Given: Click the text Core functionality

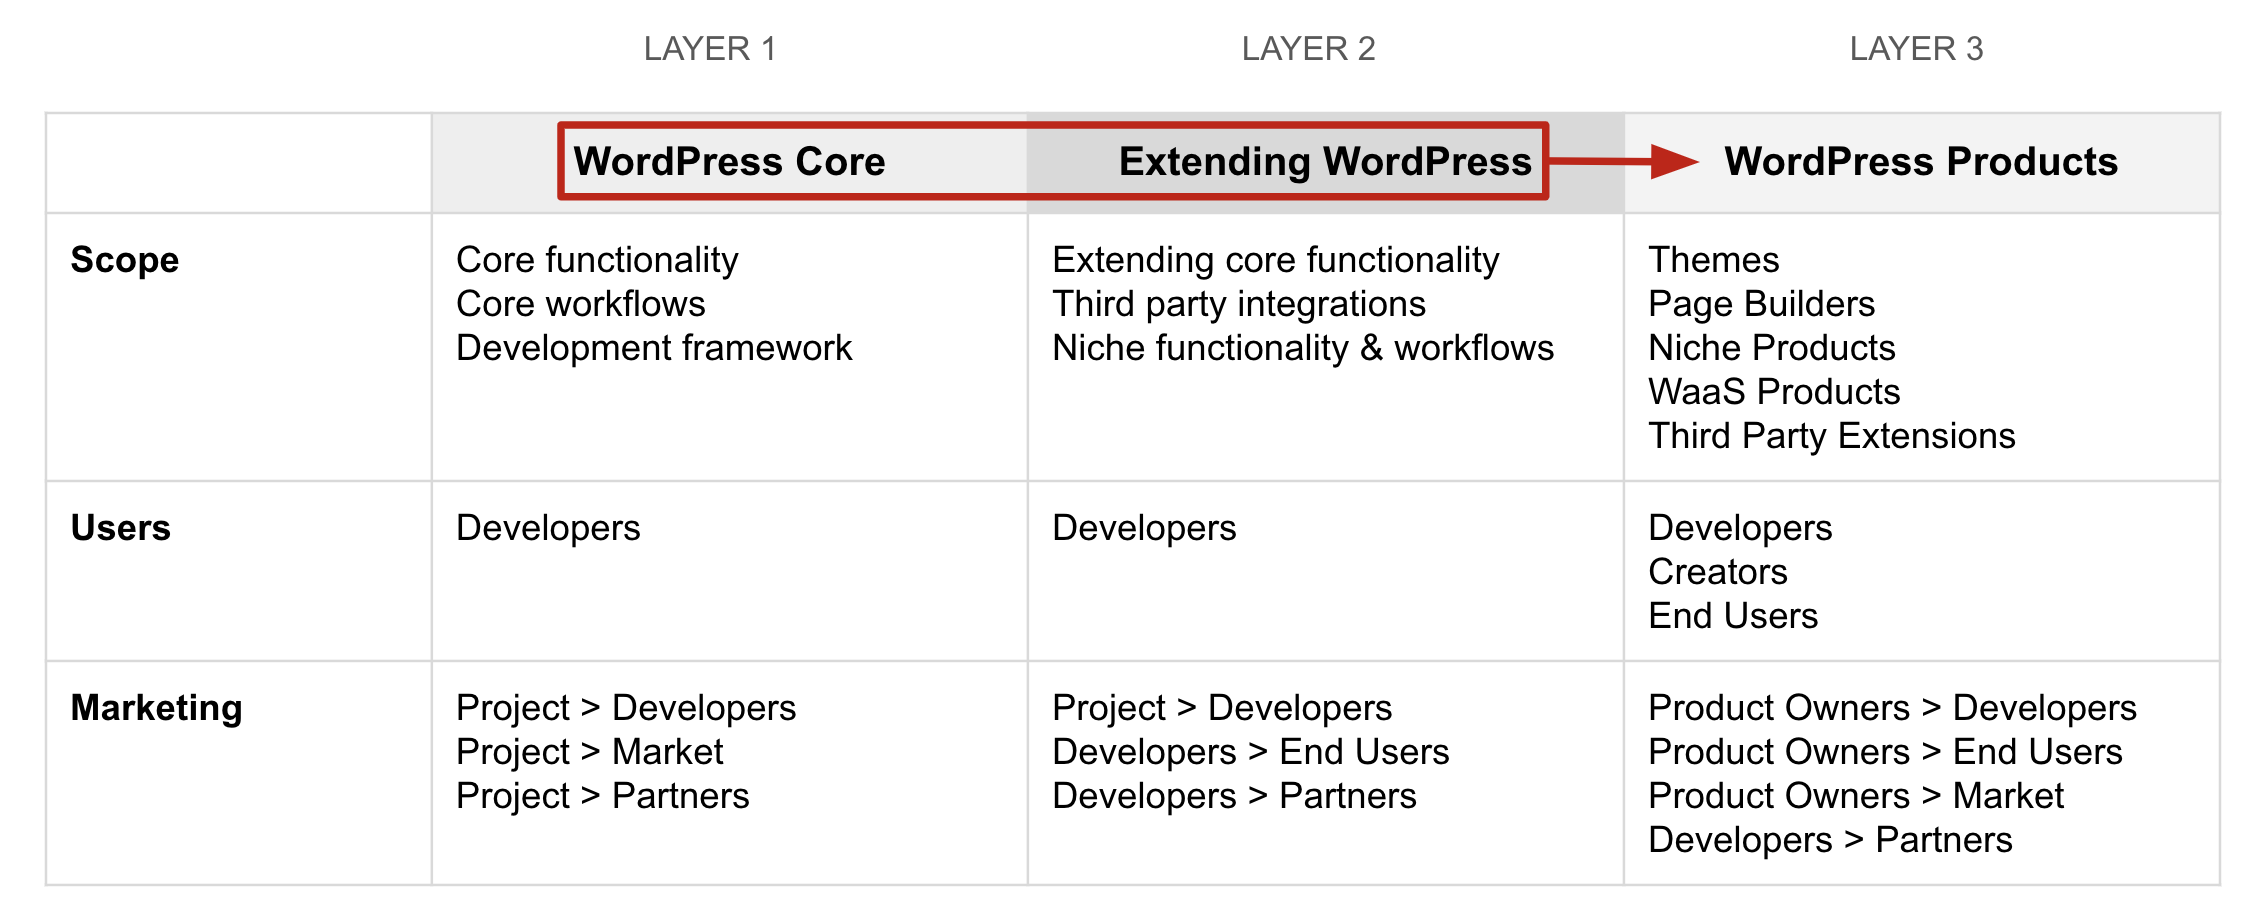Looking at the screenshot, I should (x=597, y=260).
